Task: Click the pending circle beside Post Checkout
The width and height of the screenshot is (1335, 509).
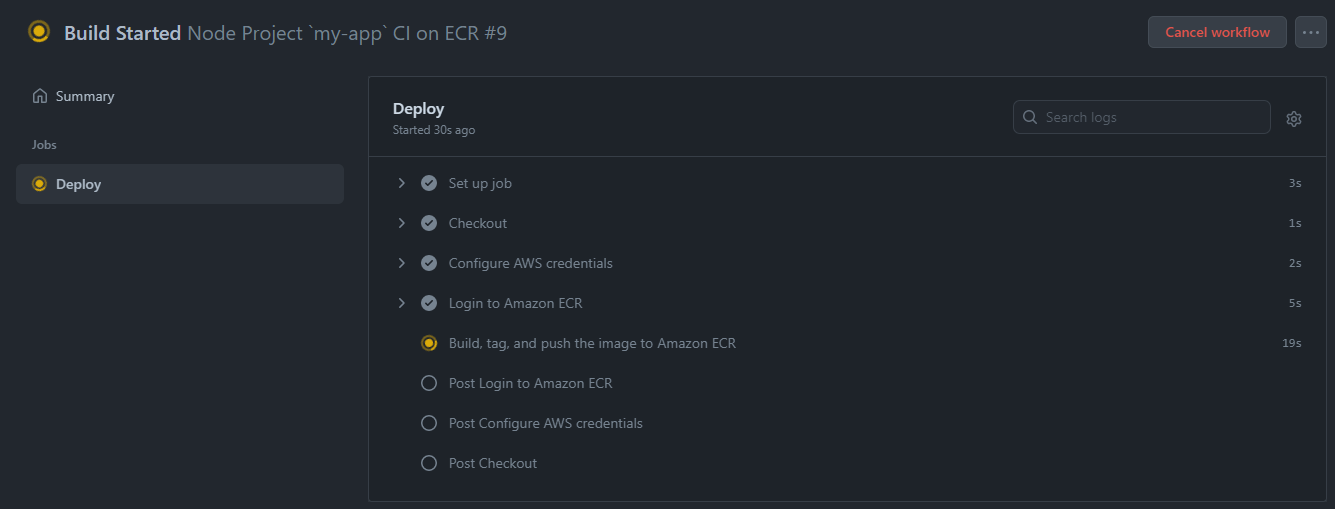Action: click(x=429, y=463)
